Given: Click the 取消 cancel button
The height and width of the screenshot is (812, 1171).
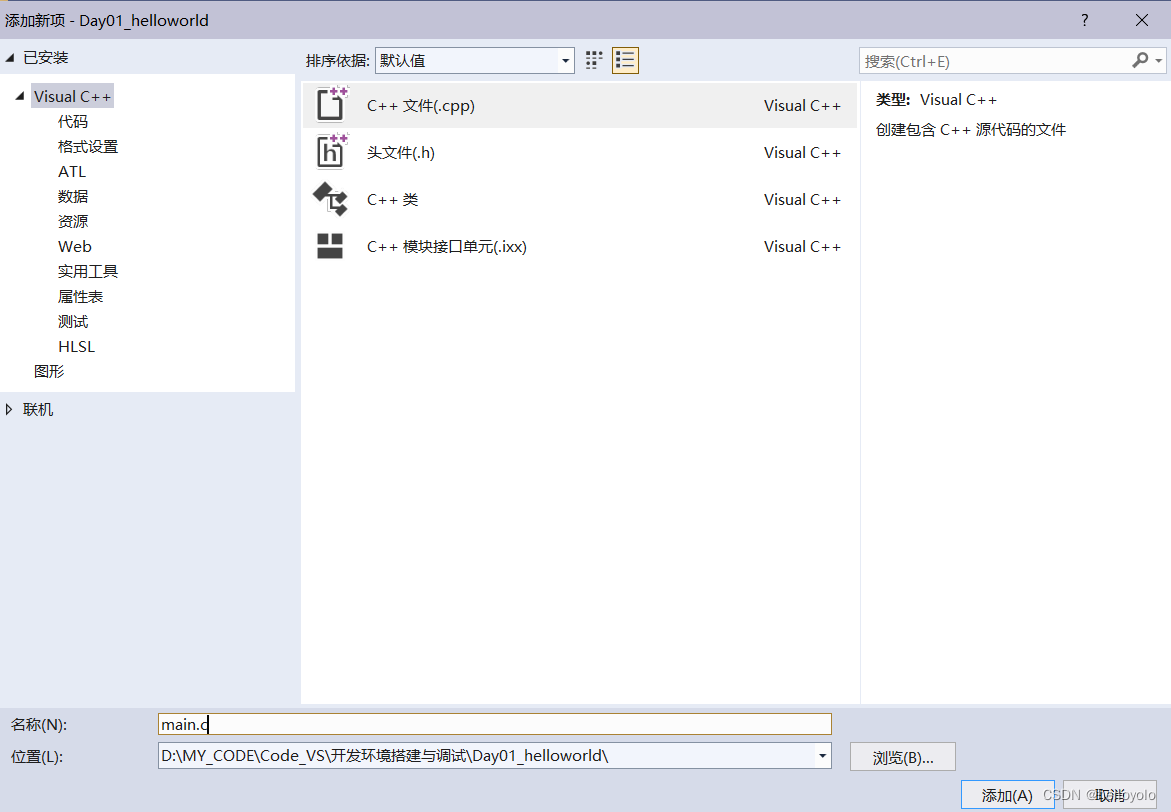Looking at the screenshot, I should (x=1109, y=796).
